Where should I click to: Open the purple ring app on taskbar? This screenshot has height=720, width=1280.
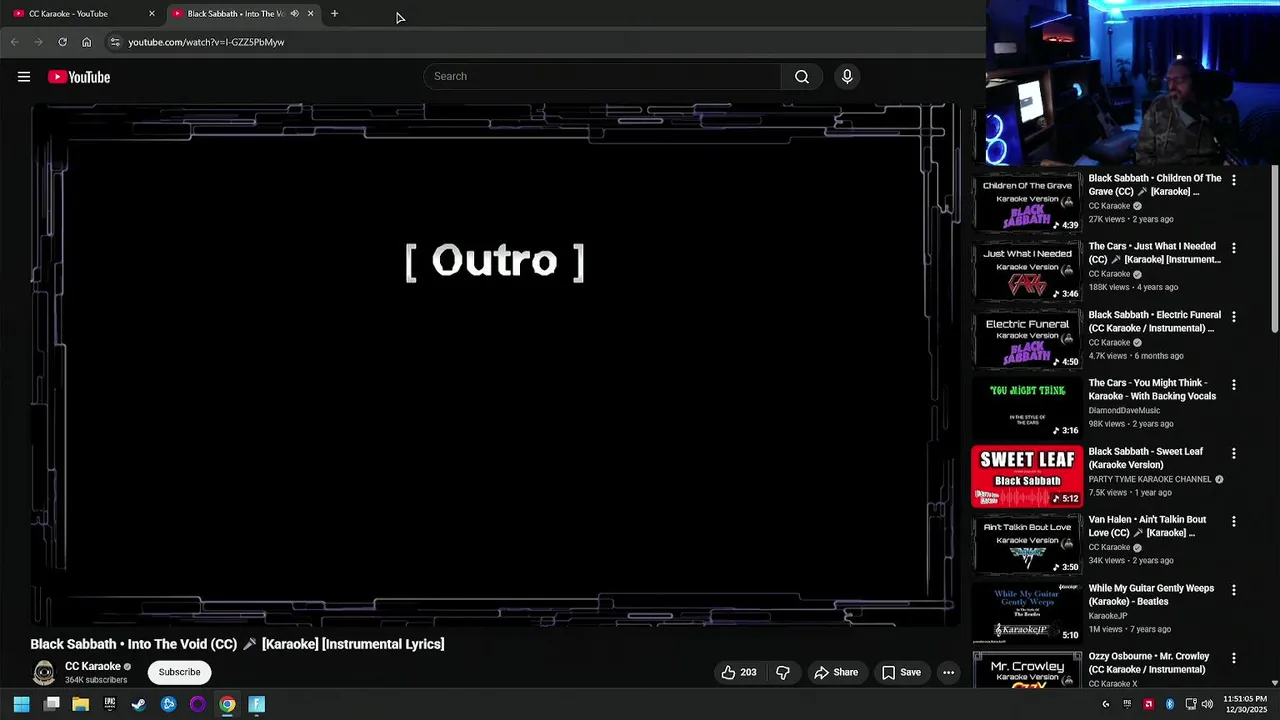pos(198,704)
